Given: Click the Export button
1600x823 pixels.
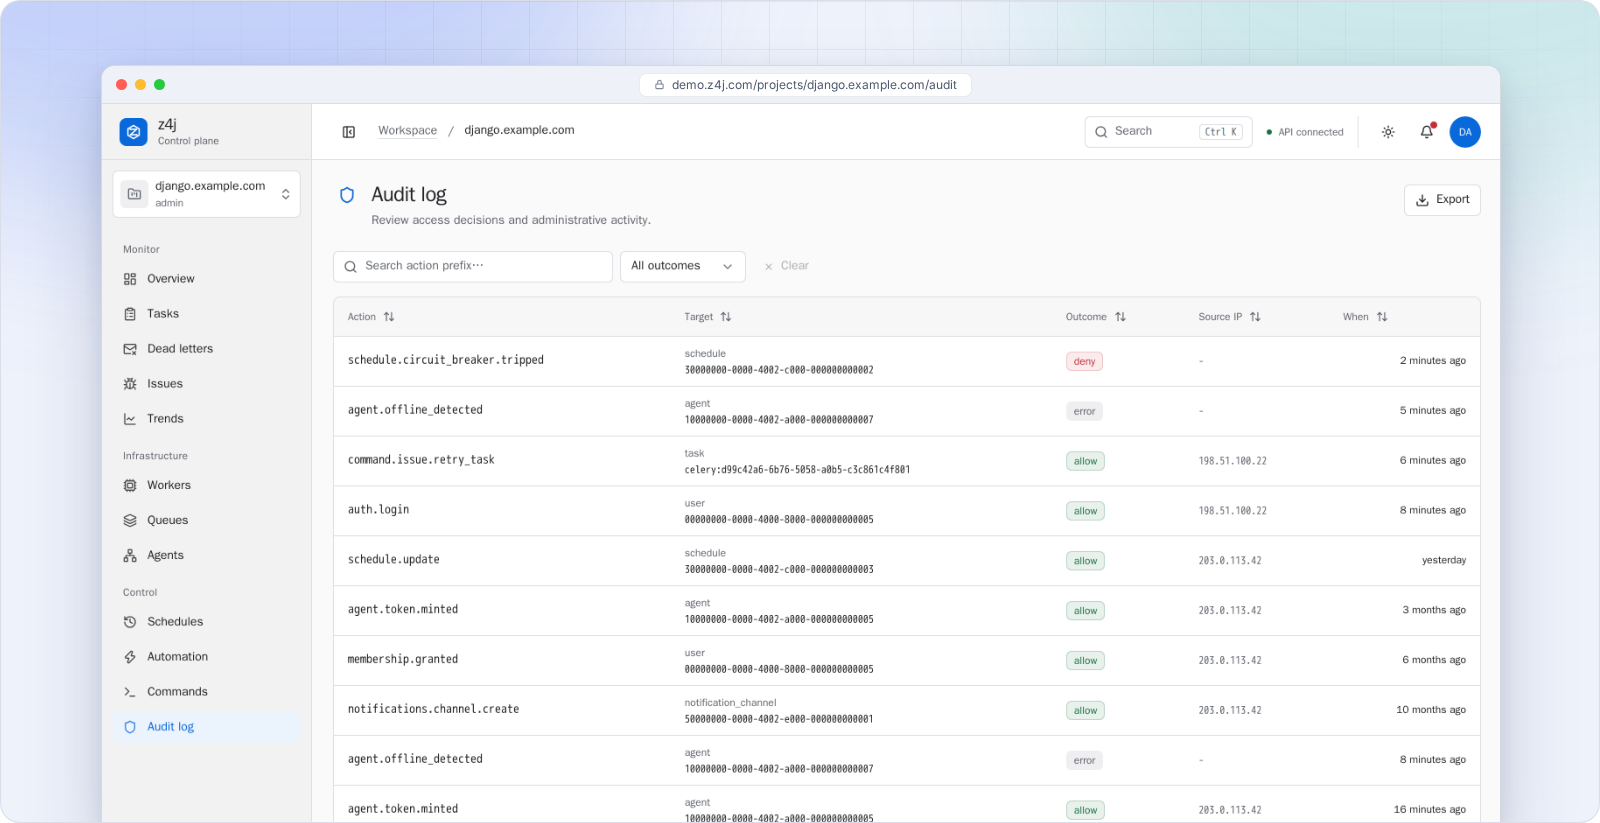Looking at the screenshot, I should [x=1442, y=200].
